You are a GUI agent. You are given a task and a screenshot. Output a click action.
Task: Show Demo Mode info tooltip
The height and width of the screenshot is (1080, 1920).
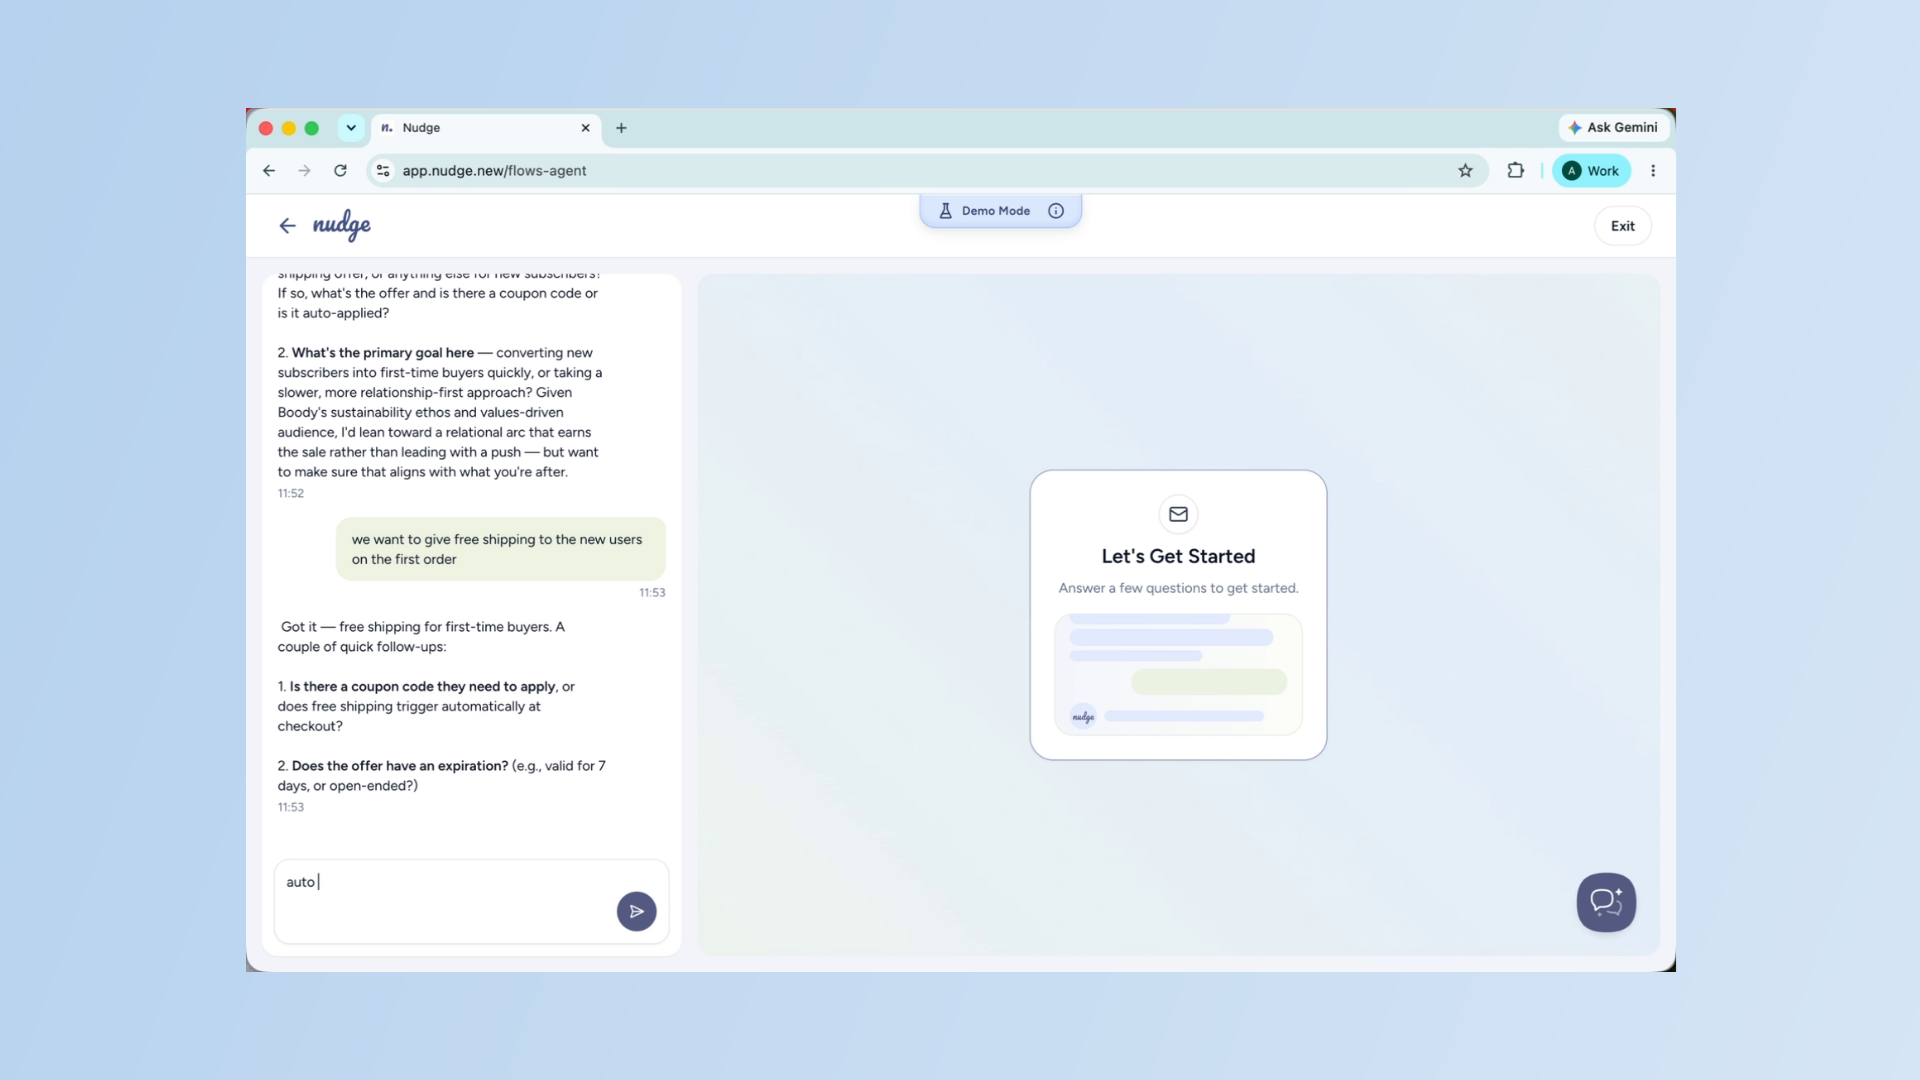pyautogui.click(x=1056, y=211)
